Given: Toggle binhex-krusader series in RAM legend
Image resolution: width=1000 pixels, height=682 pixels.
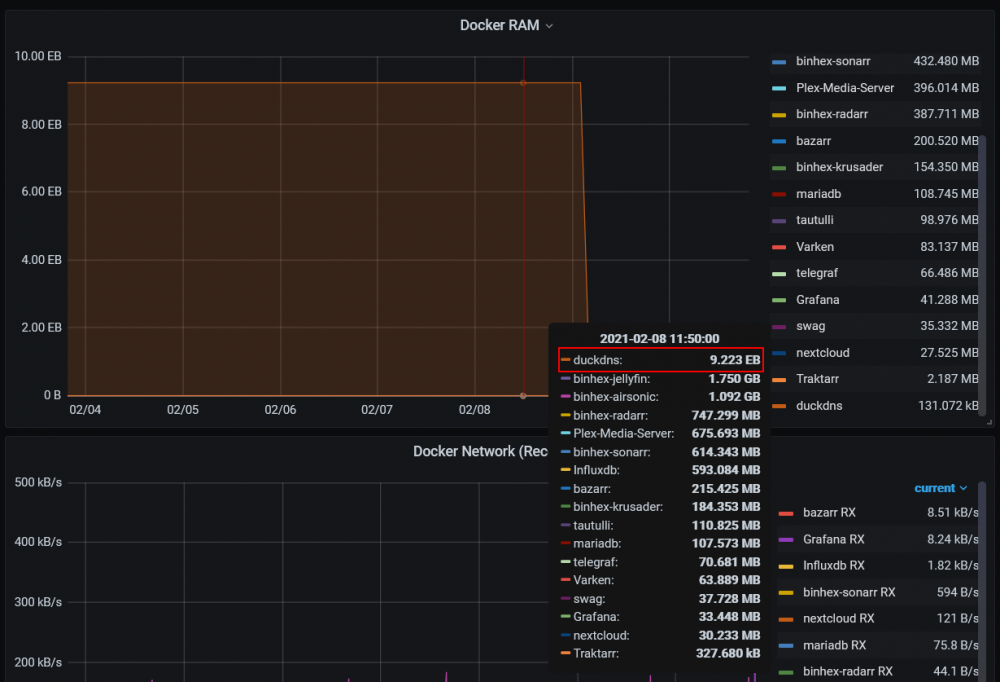Looking at the screenshot, I should coord(839,167).
